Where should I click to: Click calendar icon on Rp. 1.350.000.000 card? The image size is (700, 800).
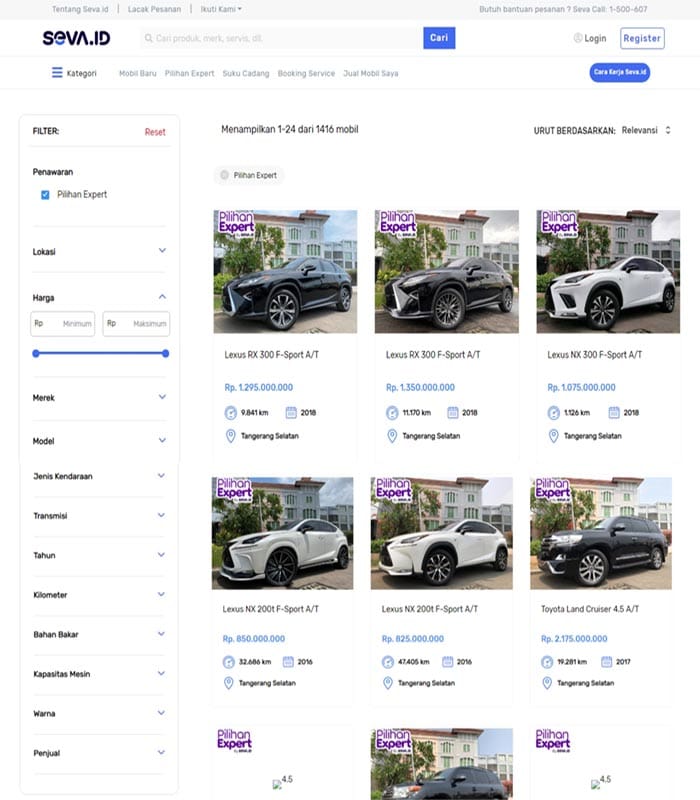pyautogui.click(x=453, y=412)
